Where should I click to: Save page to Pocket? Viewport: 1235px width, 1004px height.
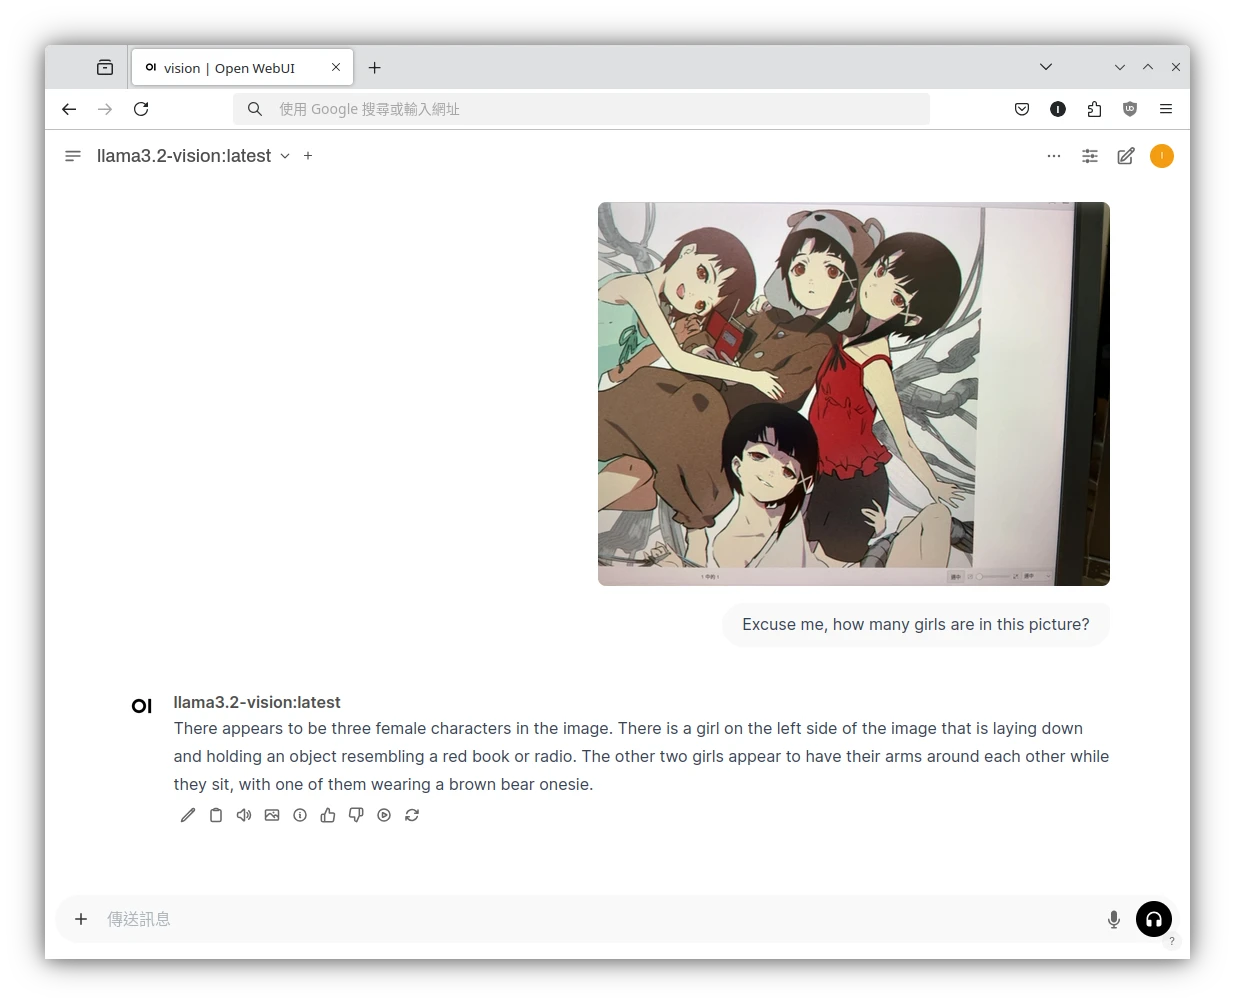pyautogui.click(x=1022, y=109)
